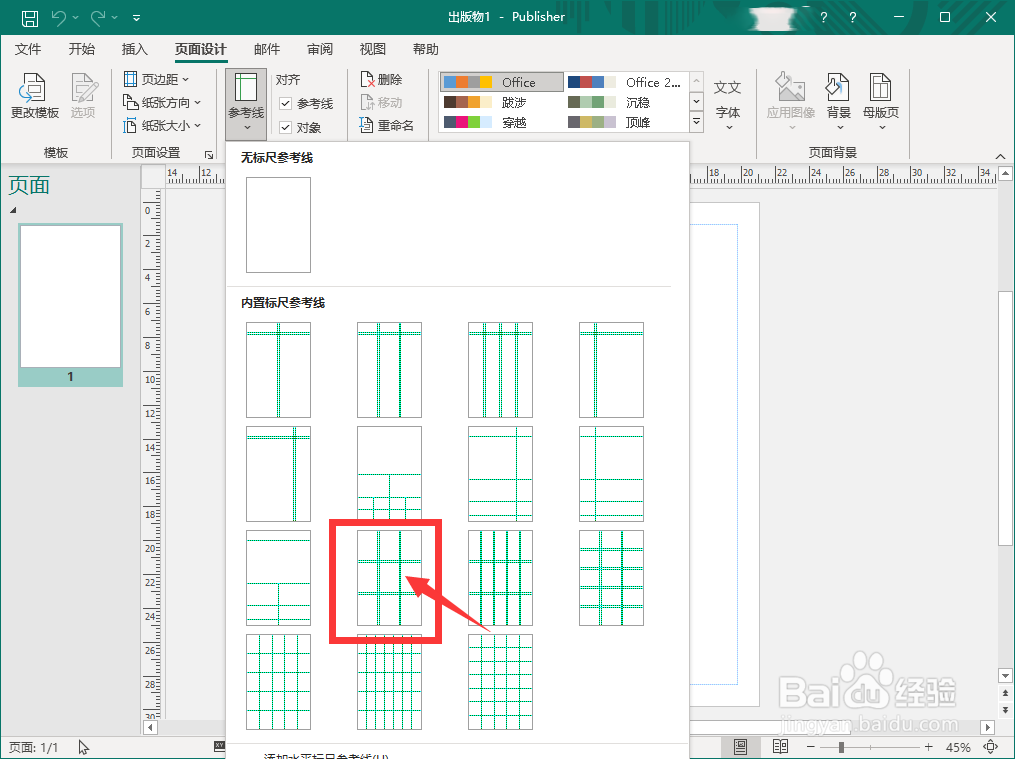Viewport: 1015px width, 759px height.
Task: Click single page view icon
Action: click(741, 747)
